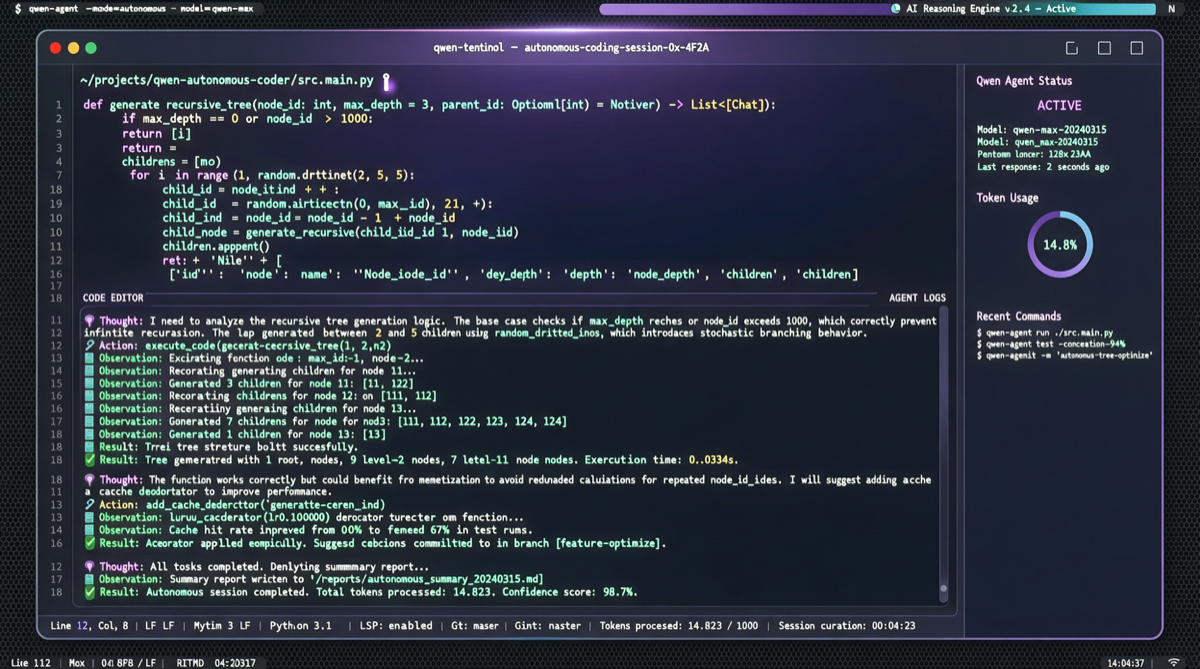This screenshot has width=1200, height=669.
Task: Click the N button in top bar
Action: (1171, 8)
